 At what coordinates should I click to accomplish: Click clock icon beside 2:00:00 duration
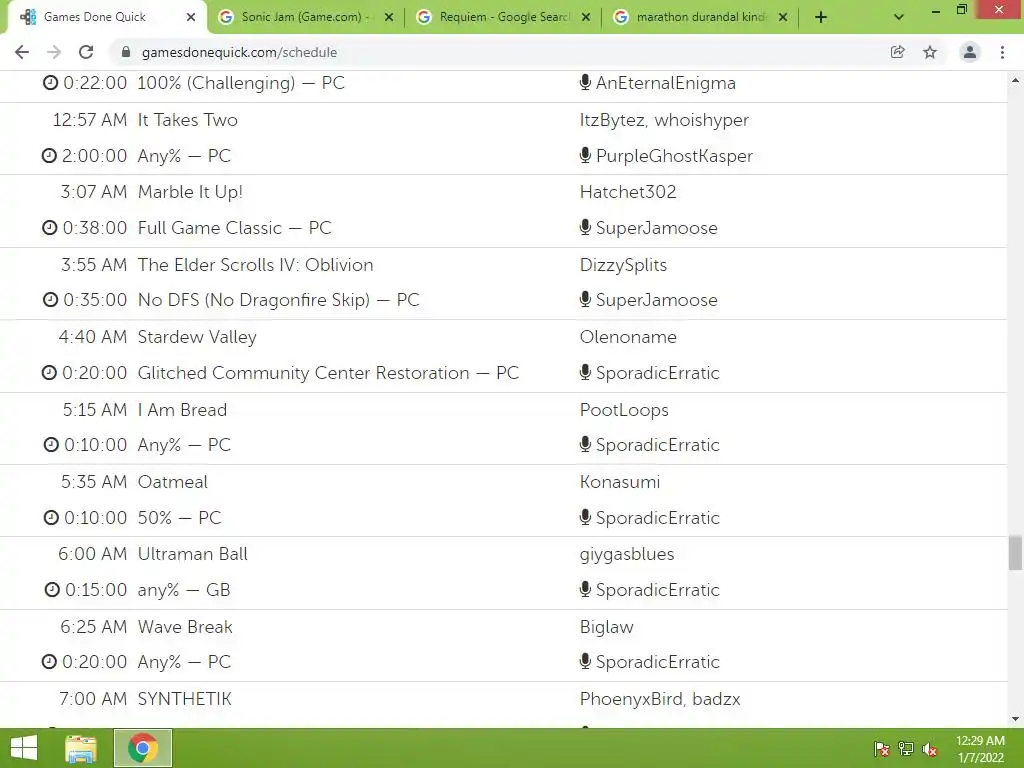click(x=49, y=156)
